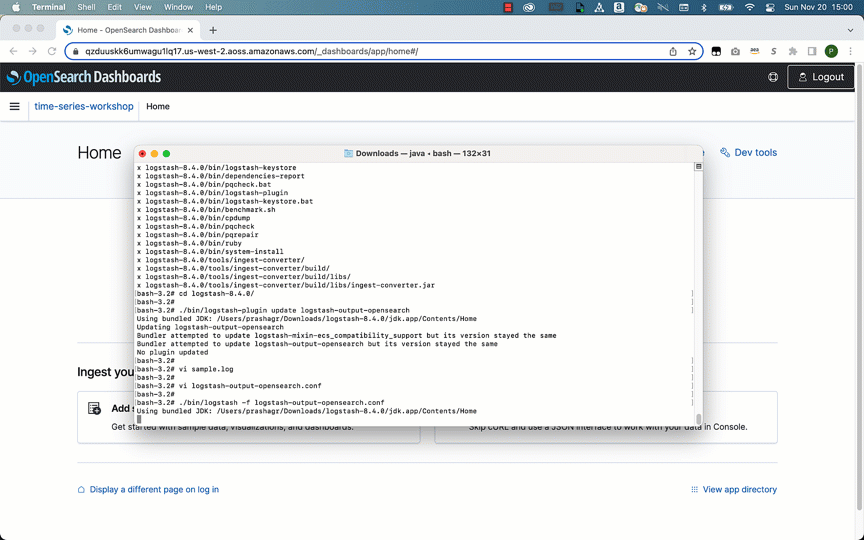Open the Window menu
The height and width of the screenshot is (540, 864).
(179, 7)
